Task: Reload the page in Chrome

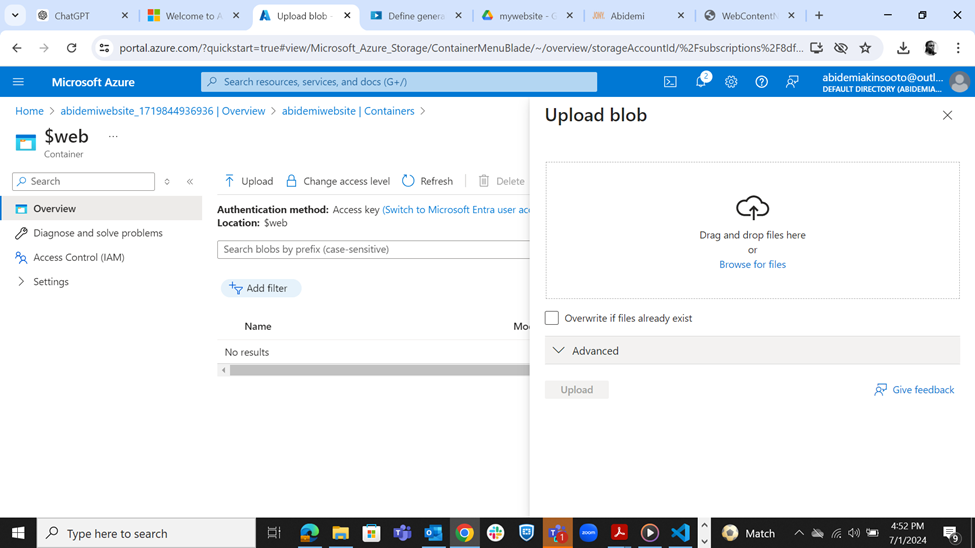Action: (72, 48)
